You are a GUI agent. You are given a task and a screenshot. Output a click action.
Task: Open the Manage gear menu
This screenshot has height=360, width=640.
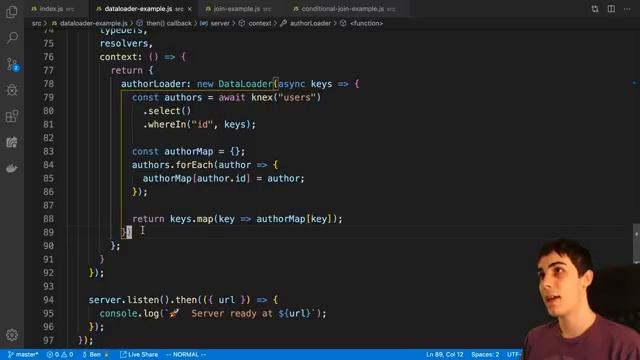point(12,335)
